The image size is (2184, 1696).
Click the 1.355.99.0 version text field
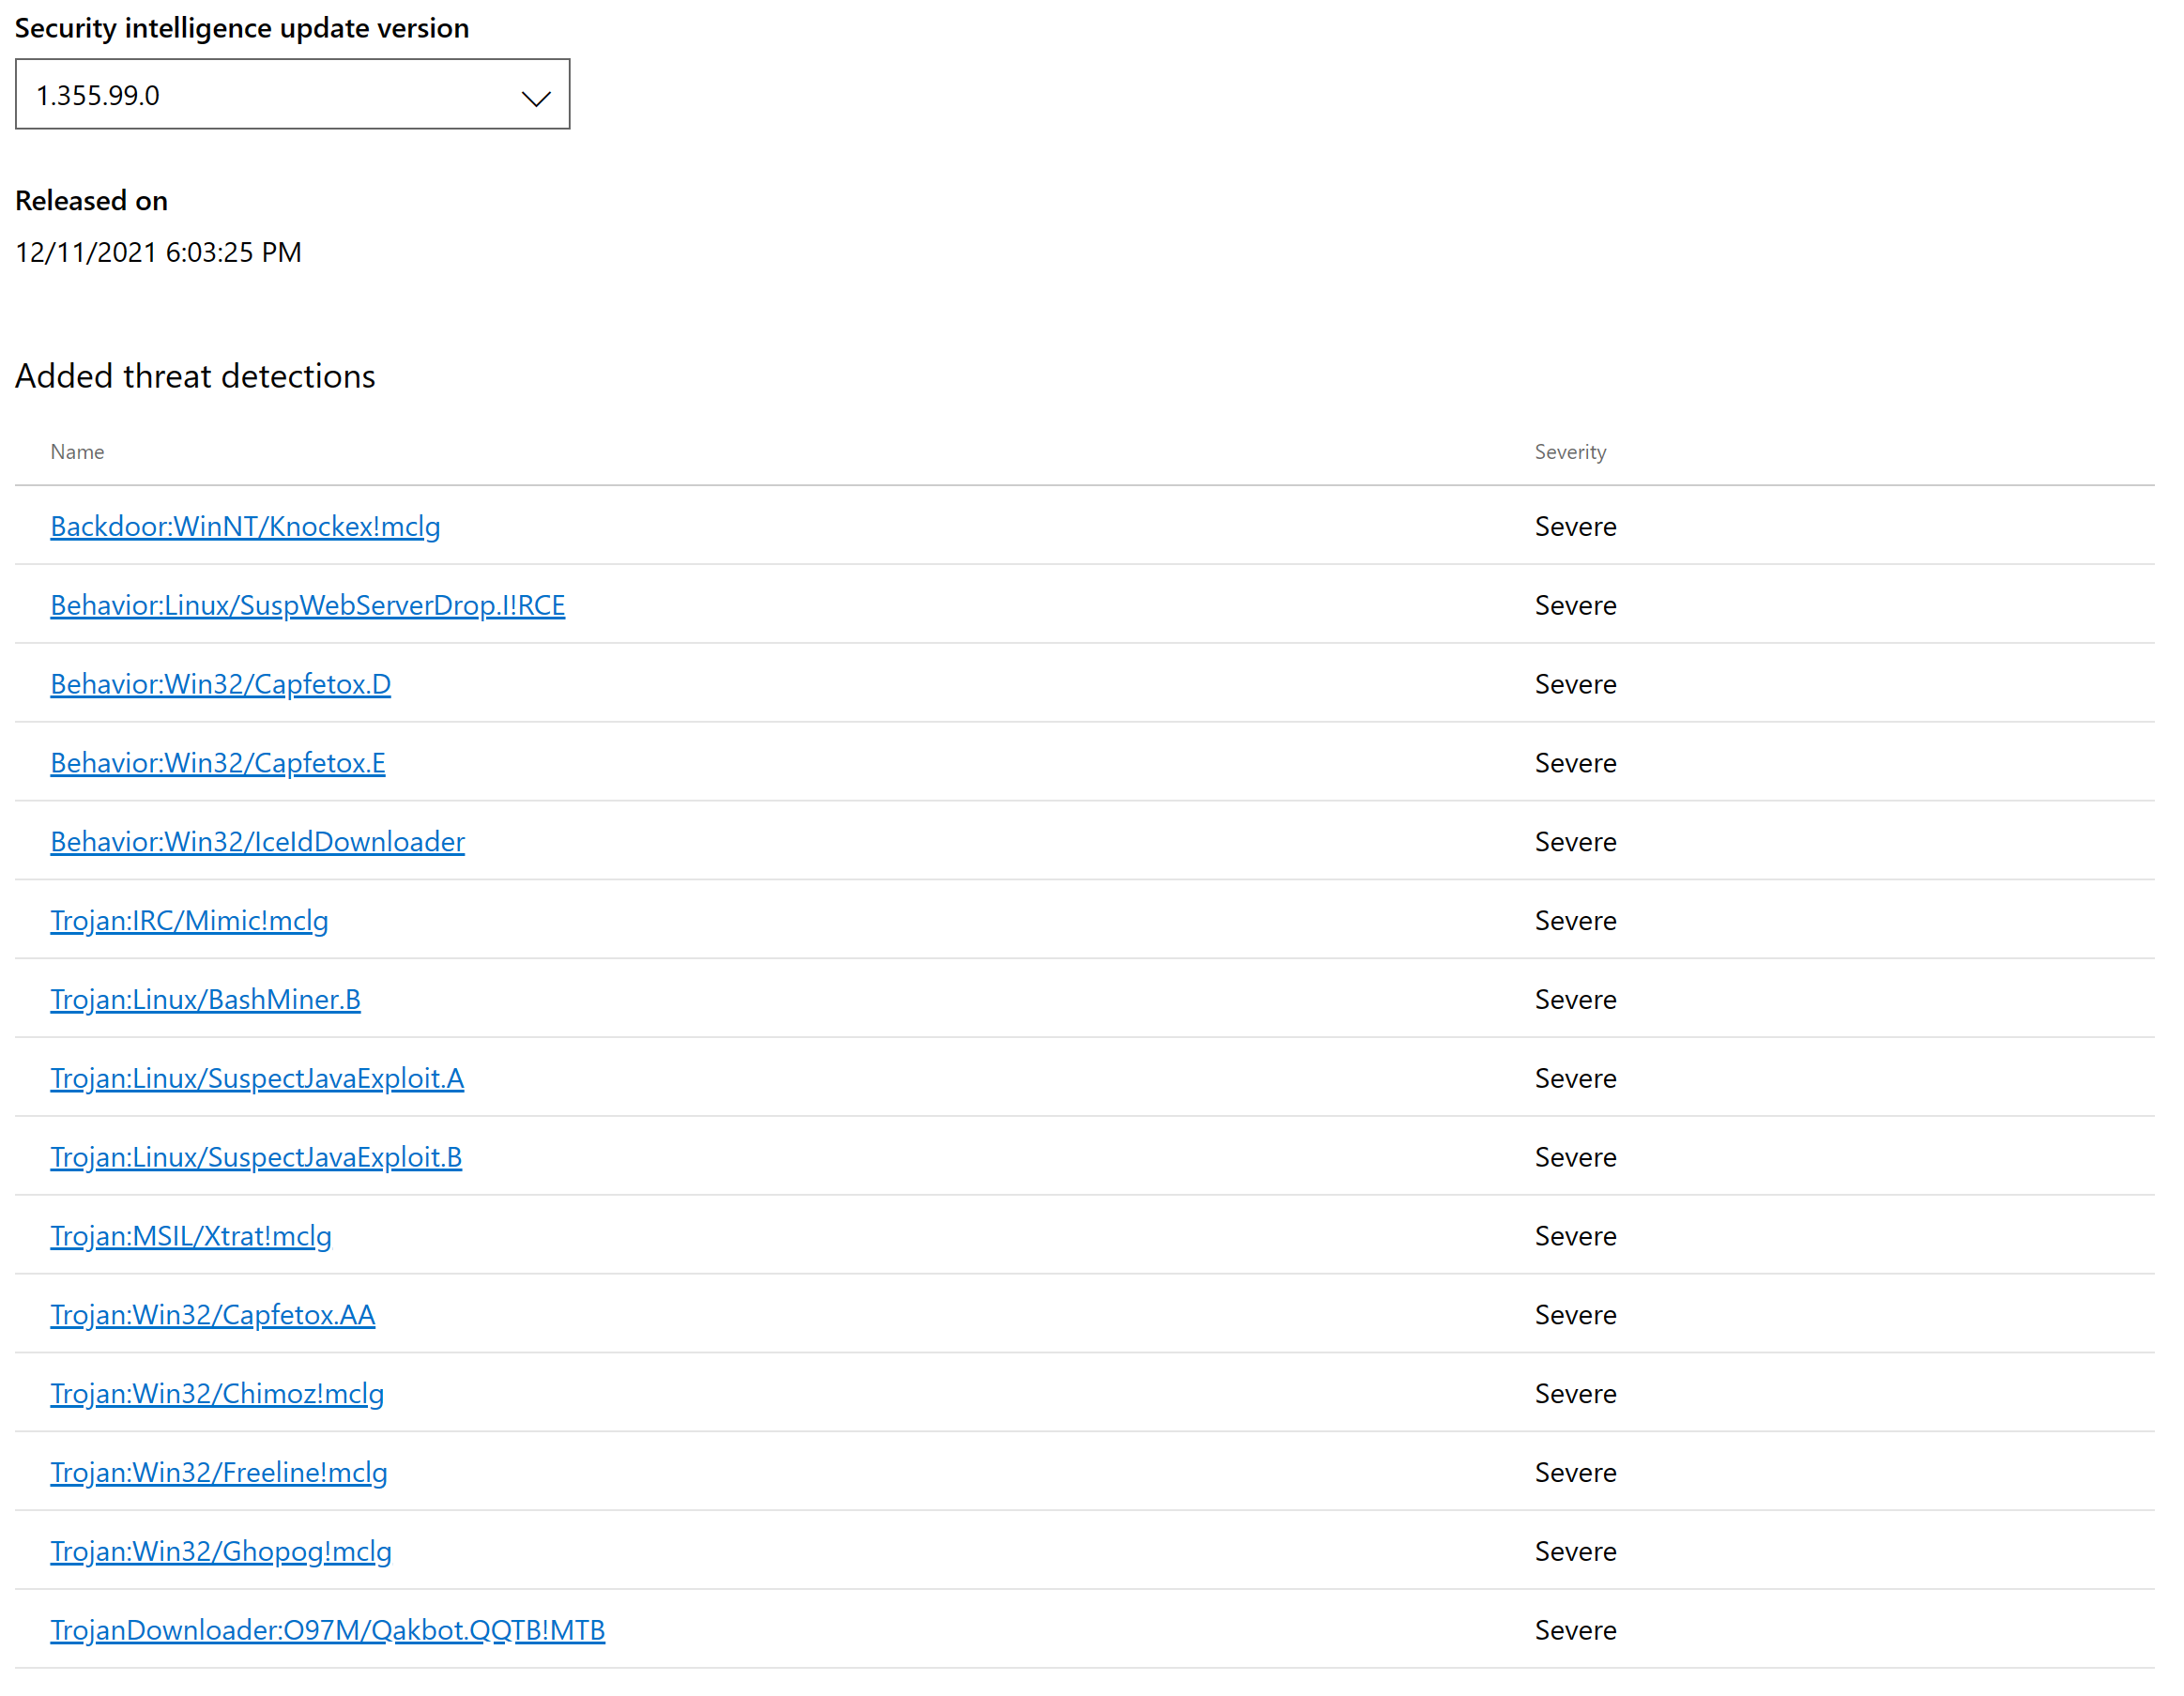[x=98, y=96]
